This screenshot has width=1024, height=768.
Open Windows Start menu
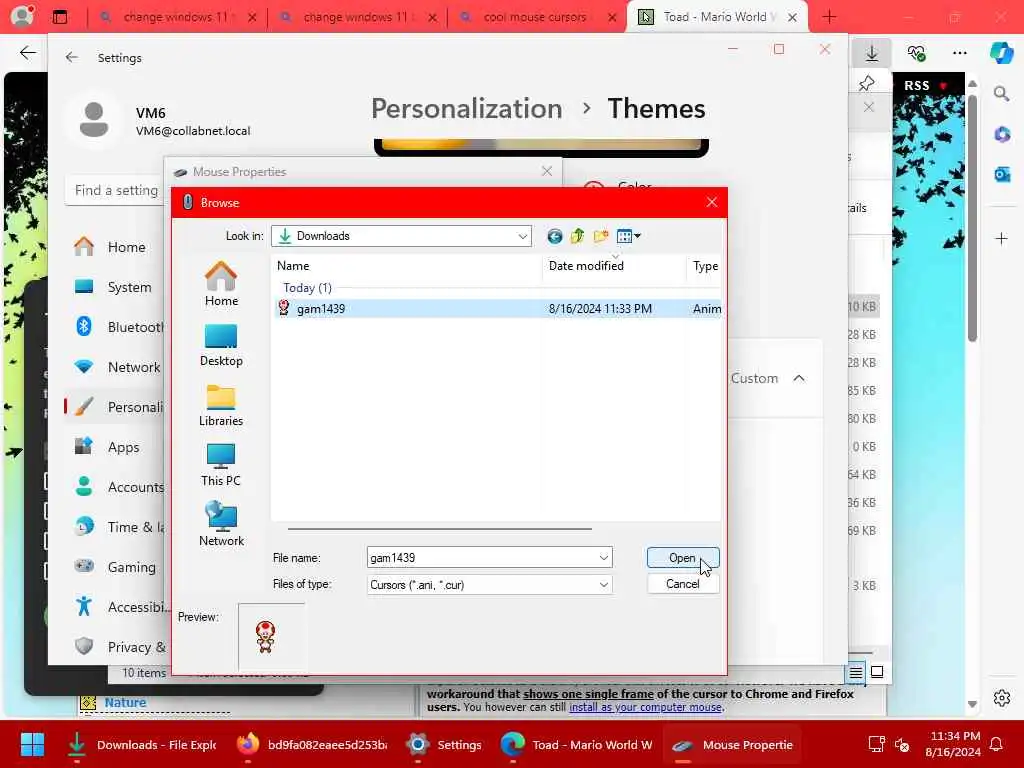click(32, 744)
